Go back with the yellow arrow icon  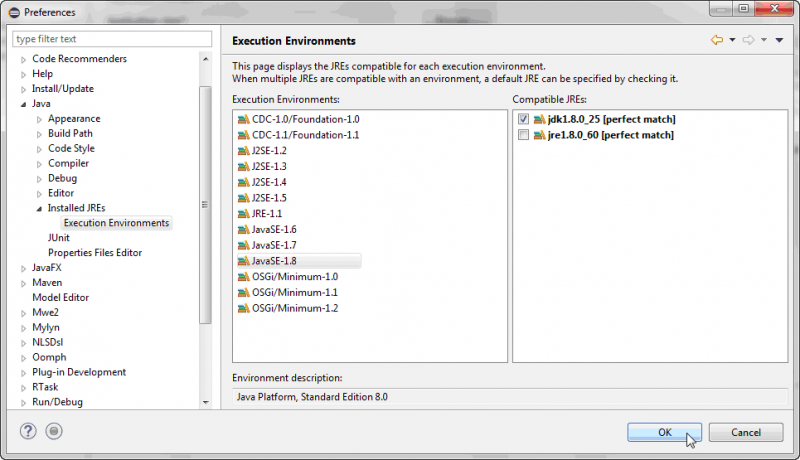717,40
